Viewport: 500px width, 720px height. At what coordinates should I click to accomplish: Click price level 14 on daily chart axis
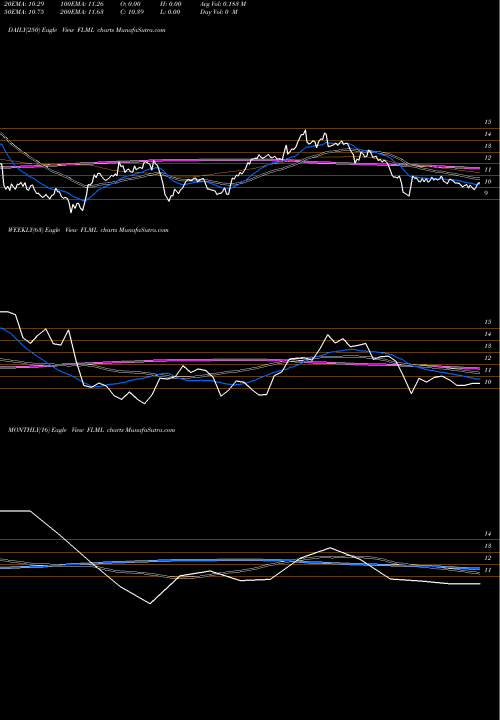(x=488, y=134)
